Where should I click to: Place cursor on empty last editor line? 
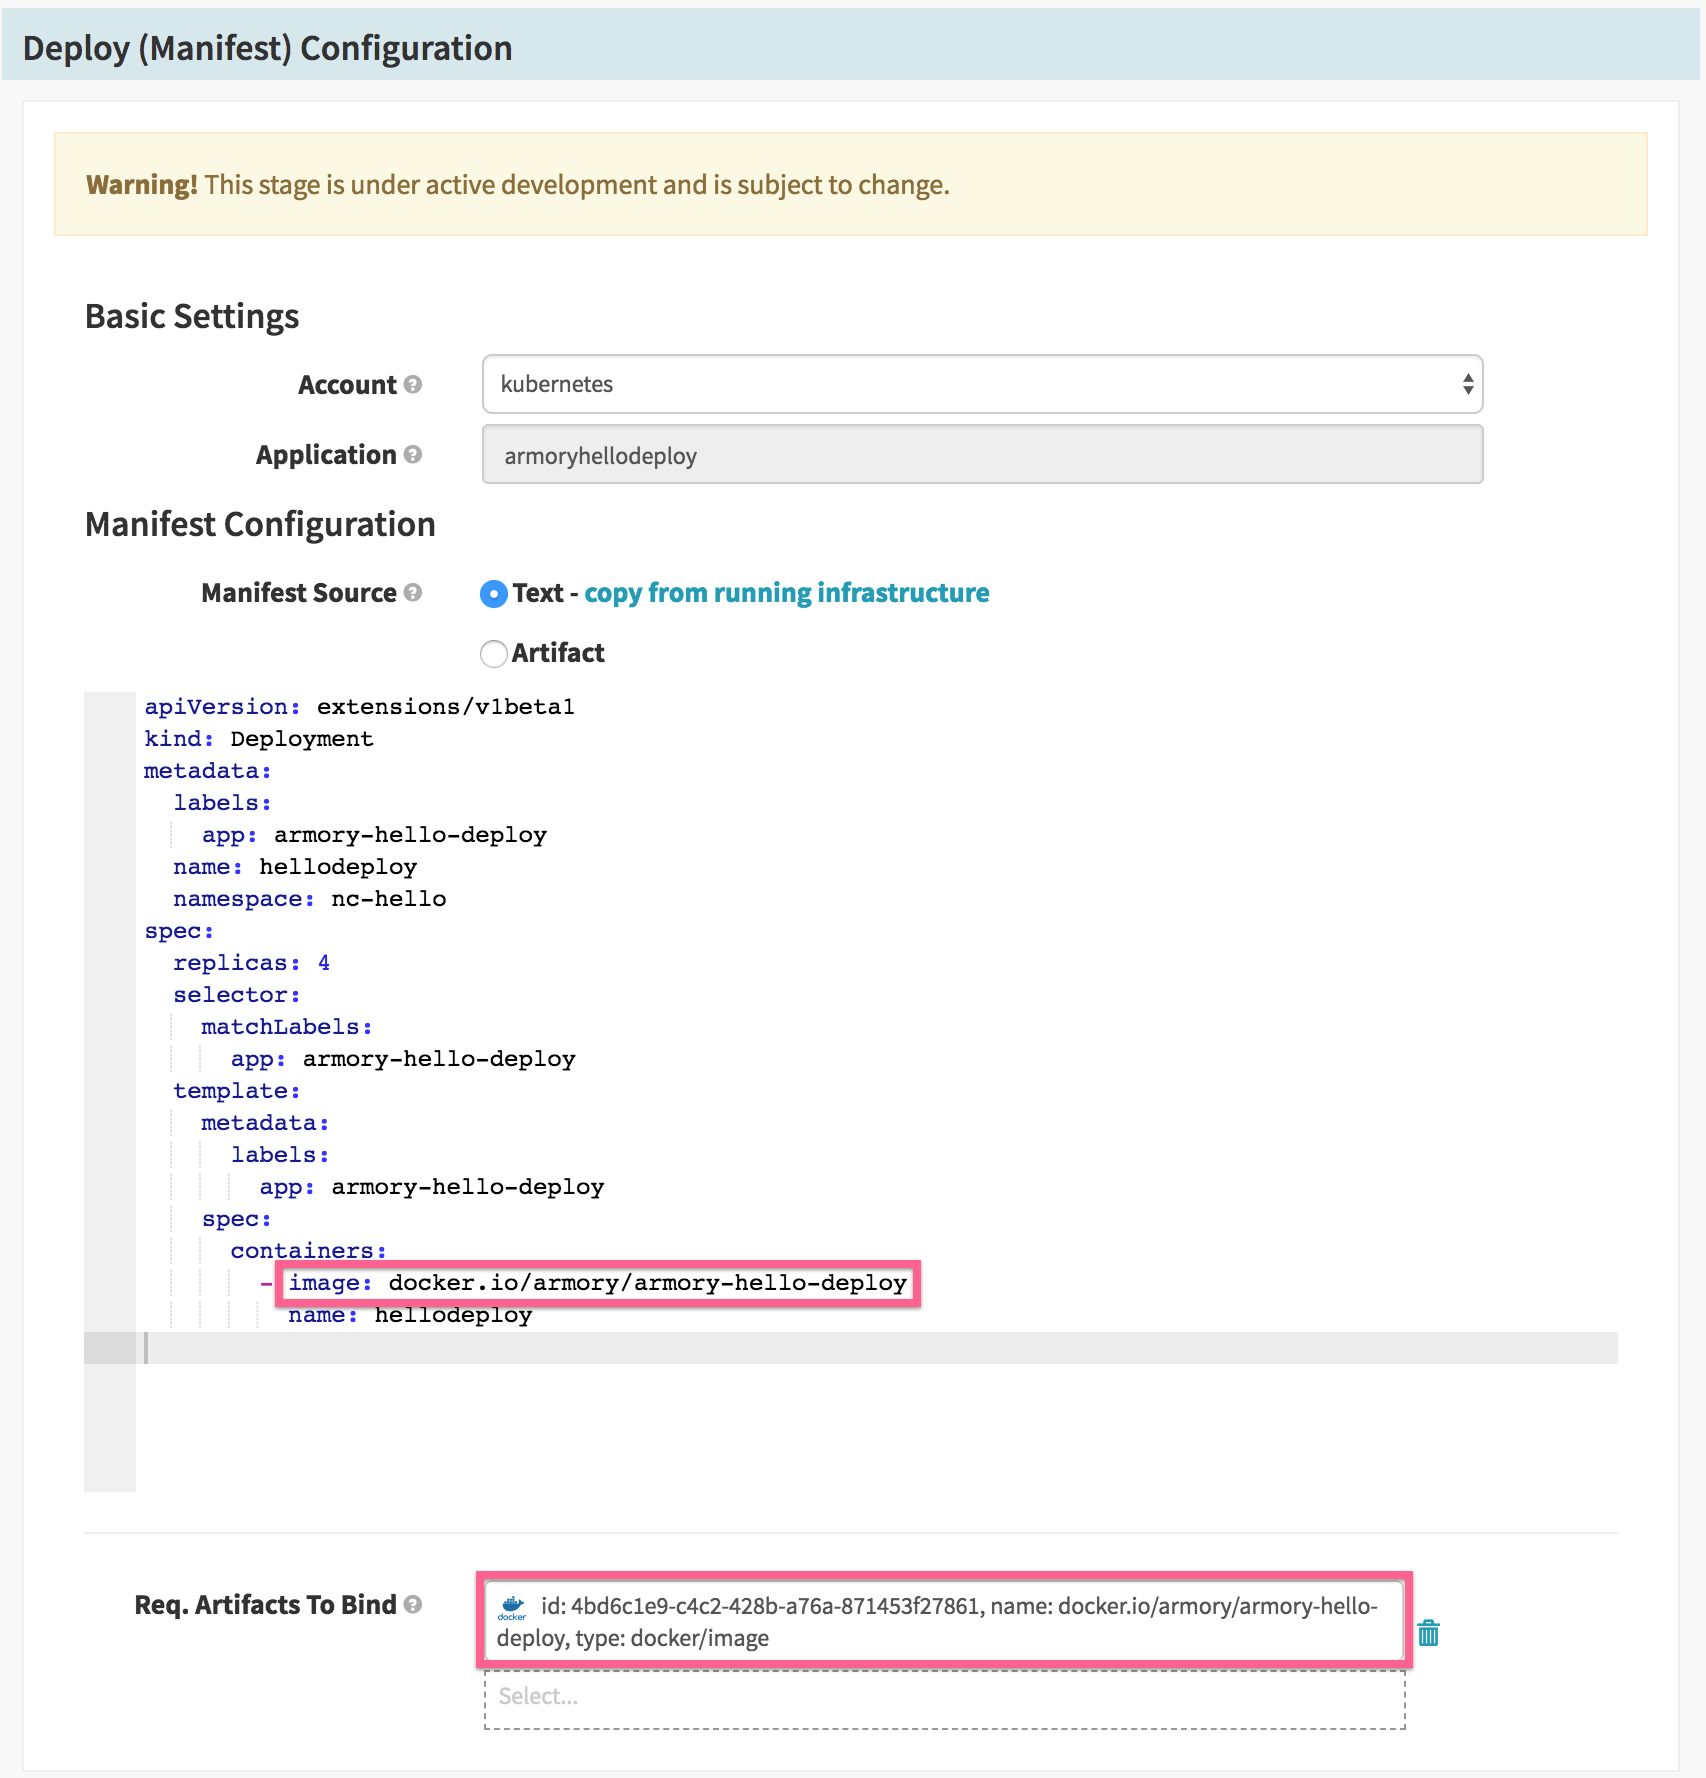tap(880, 1348)
